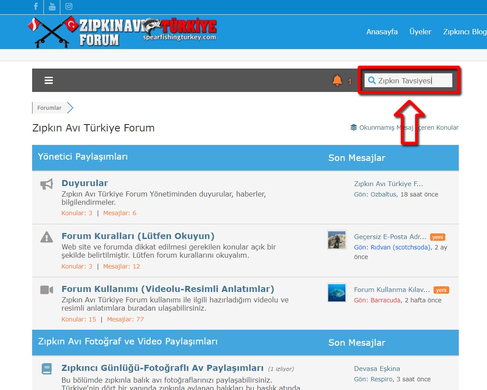
Task: Click the breadcrumb chevron after Forumlar
Action: coord(70,108)
